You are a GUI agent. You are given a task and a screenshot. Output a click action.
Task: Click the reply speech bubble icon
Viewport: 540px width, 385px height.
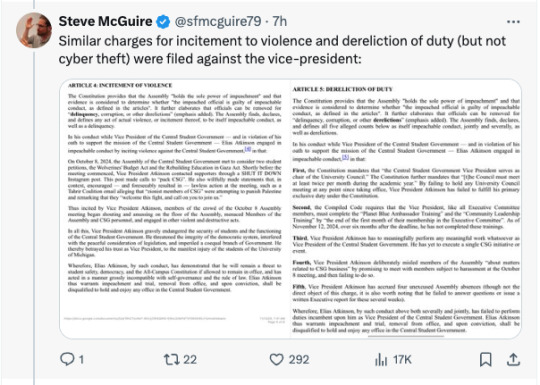point(67,359)
